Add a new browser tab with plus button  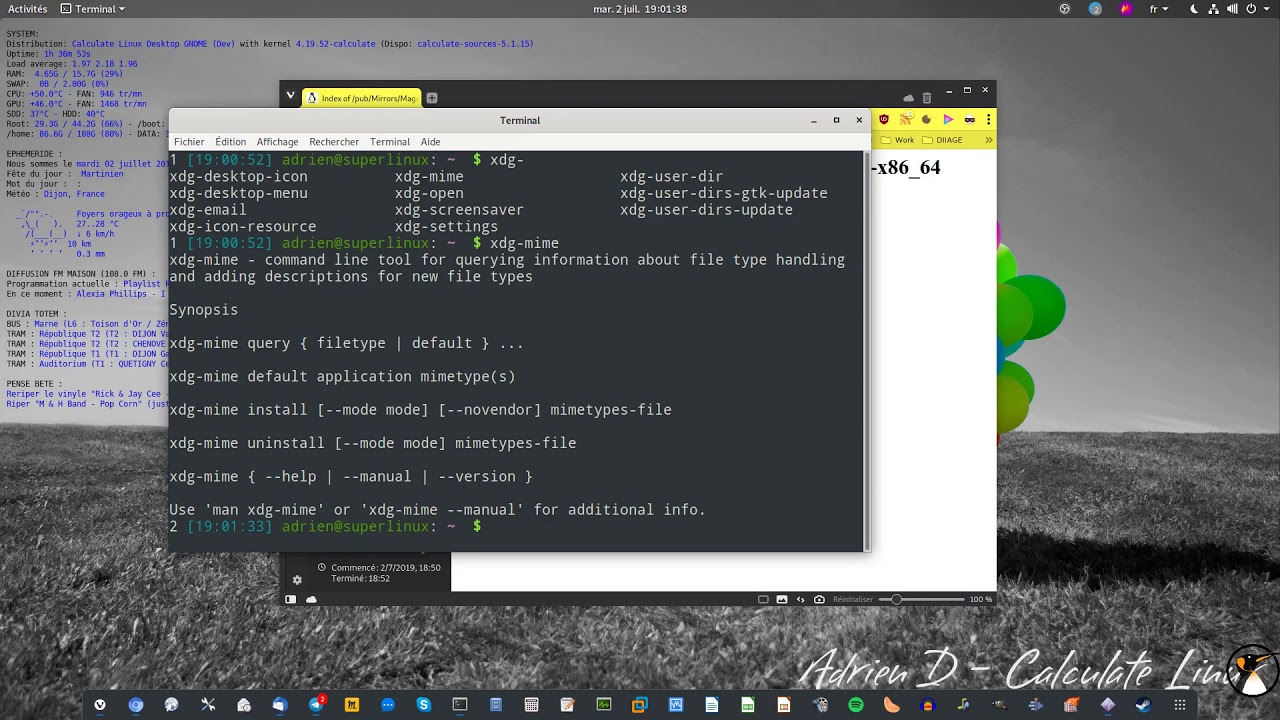coord(432,98)
